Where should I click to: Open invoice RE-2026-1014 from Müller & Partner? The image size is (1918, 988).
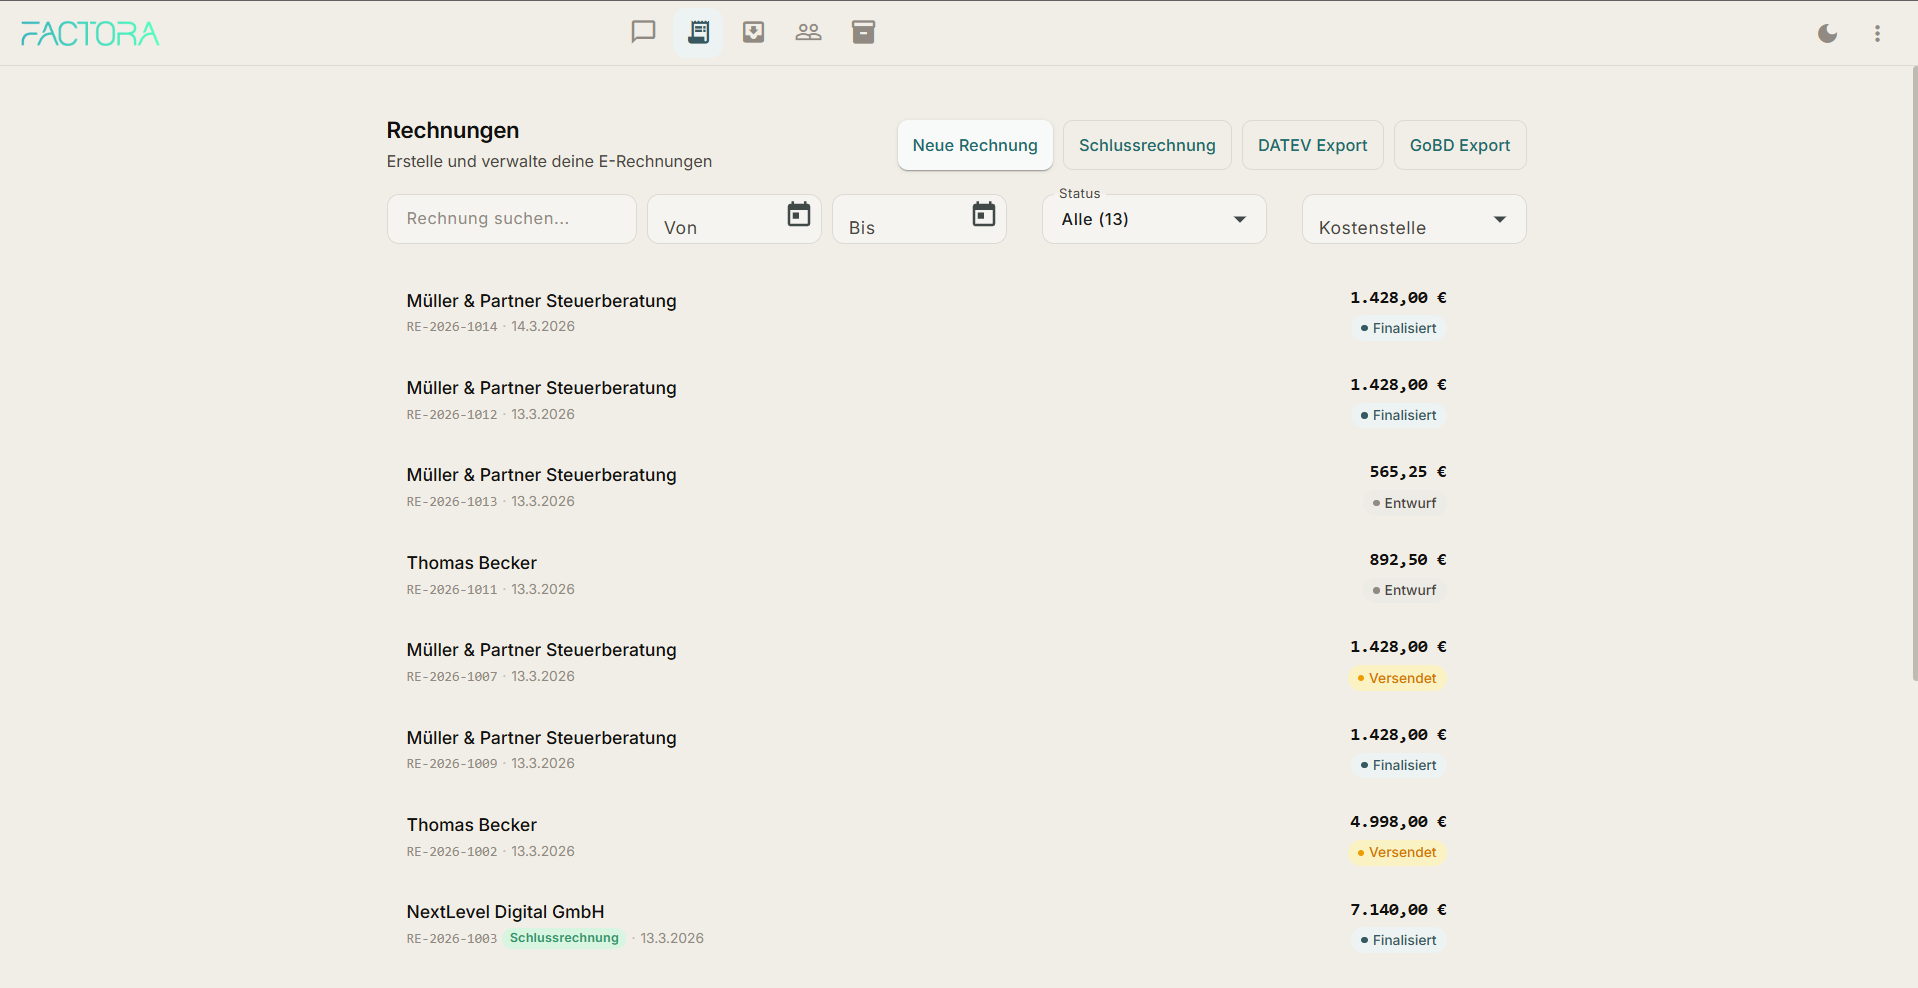541,301
